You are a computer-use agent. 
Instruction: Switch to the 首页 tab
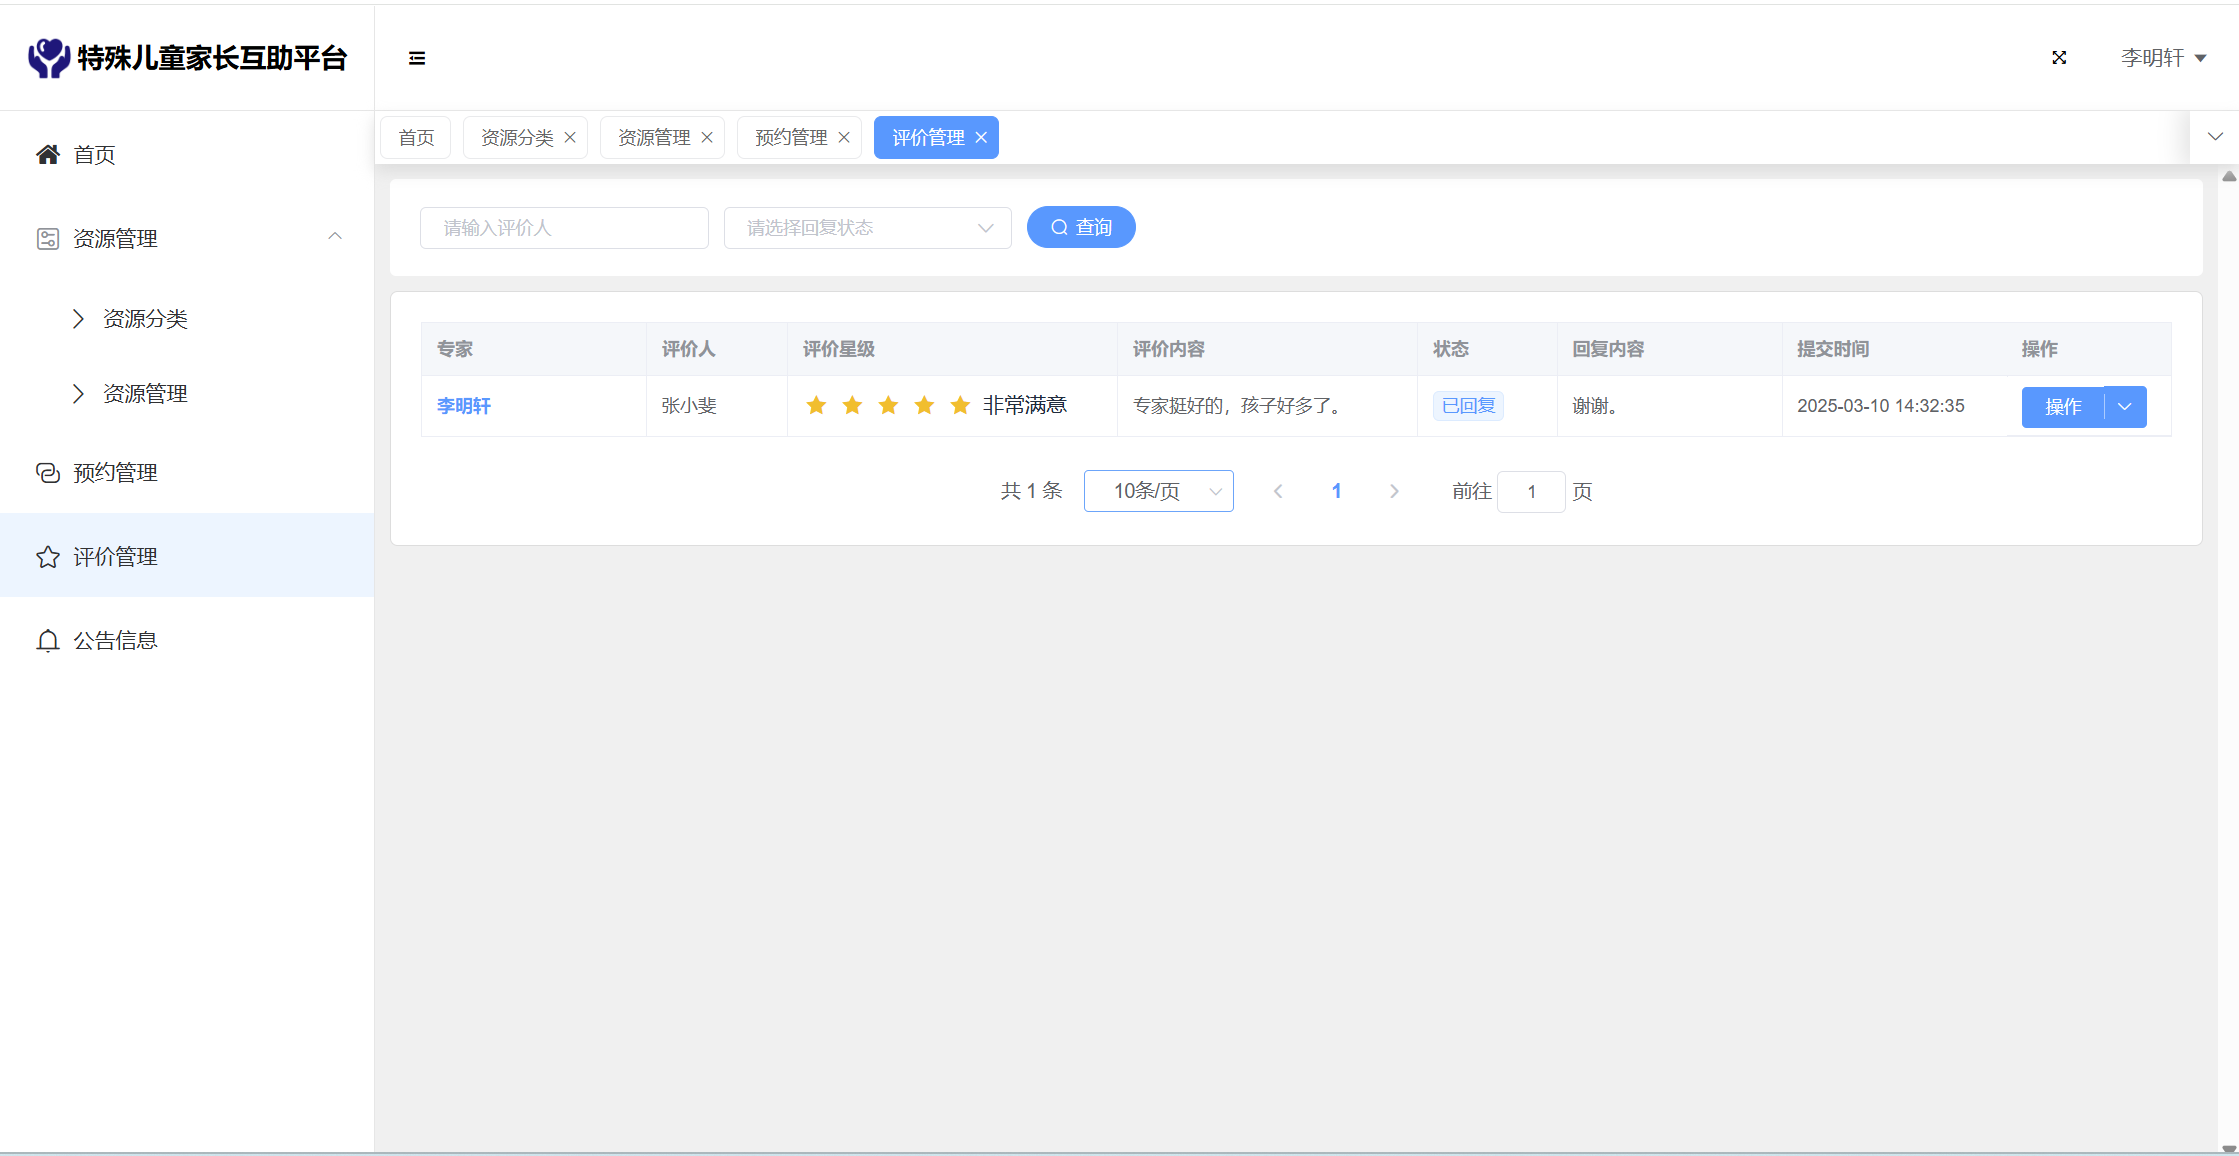[416, 137]
